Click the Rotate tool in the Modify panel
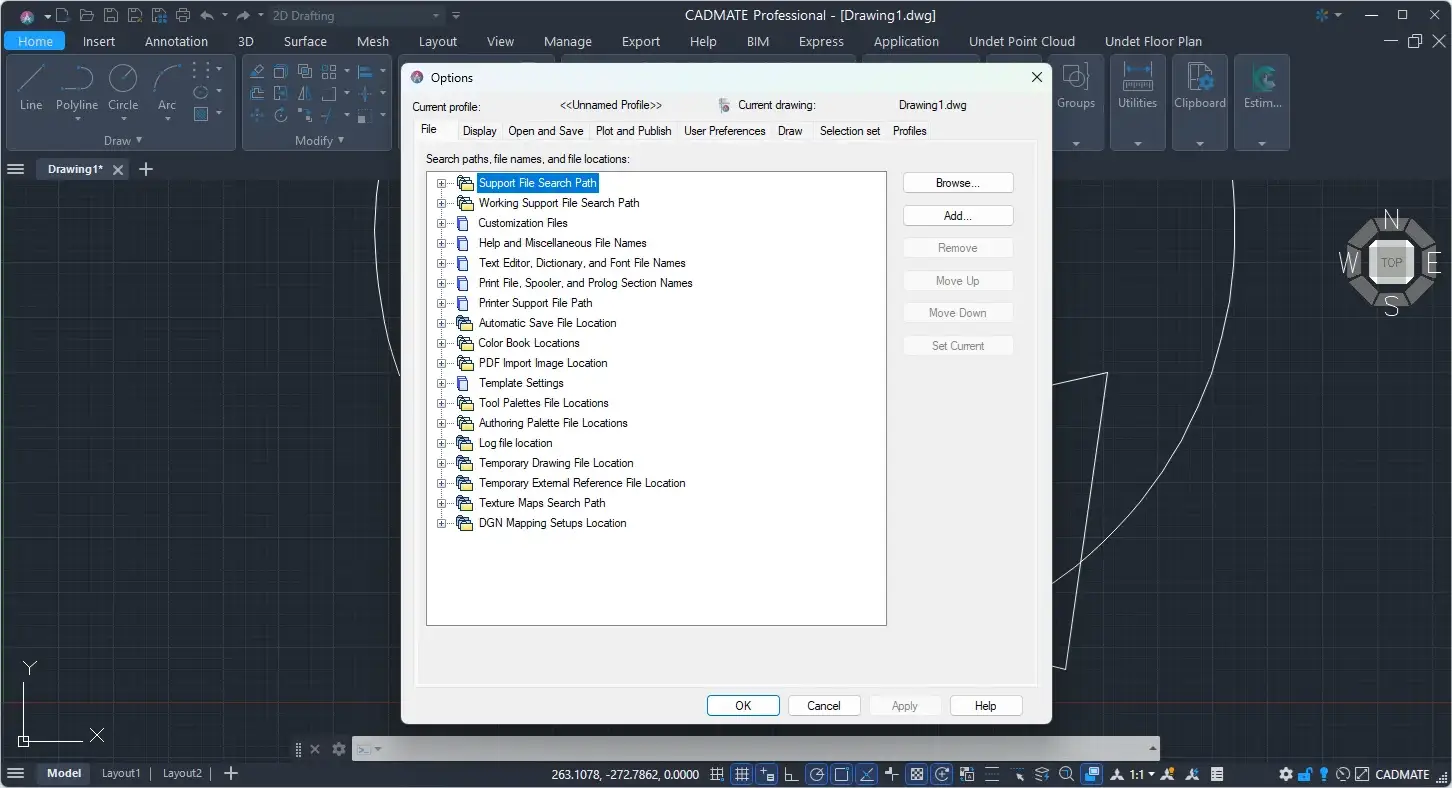 click(281, 115)
